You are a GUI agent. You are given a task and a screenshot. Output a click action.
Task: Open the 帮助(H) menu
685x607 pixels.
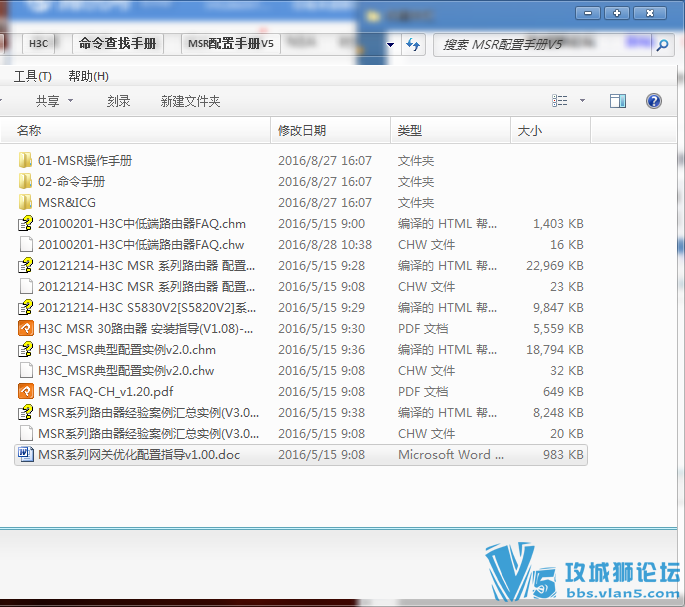89,76
